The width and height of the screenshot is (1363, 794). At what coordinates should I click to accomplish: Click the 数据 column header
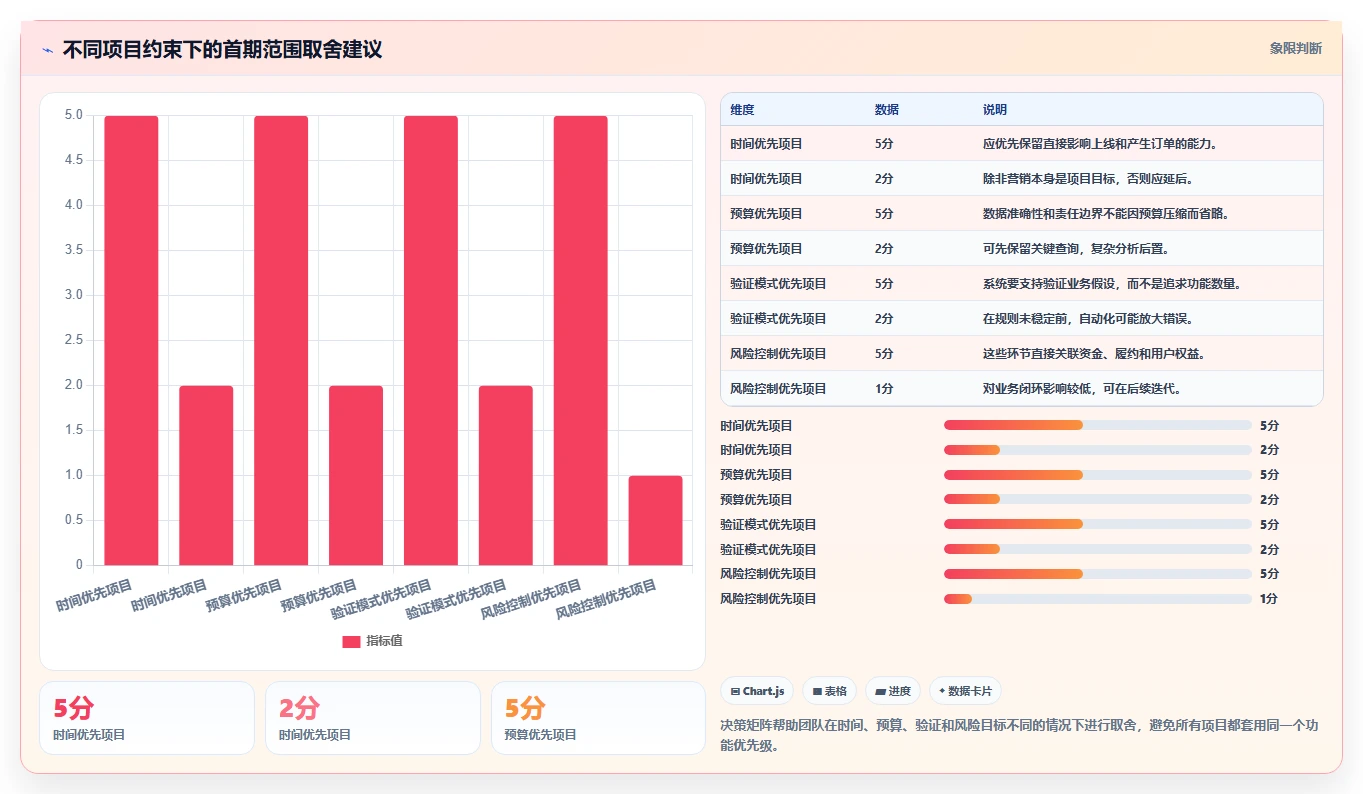tap(886, 109)
